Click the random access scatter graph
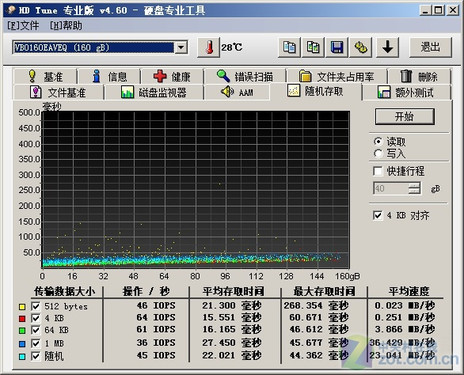This screenshot has width=464, height=375. click(x=195, y=190)
